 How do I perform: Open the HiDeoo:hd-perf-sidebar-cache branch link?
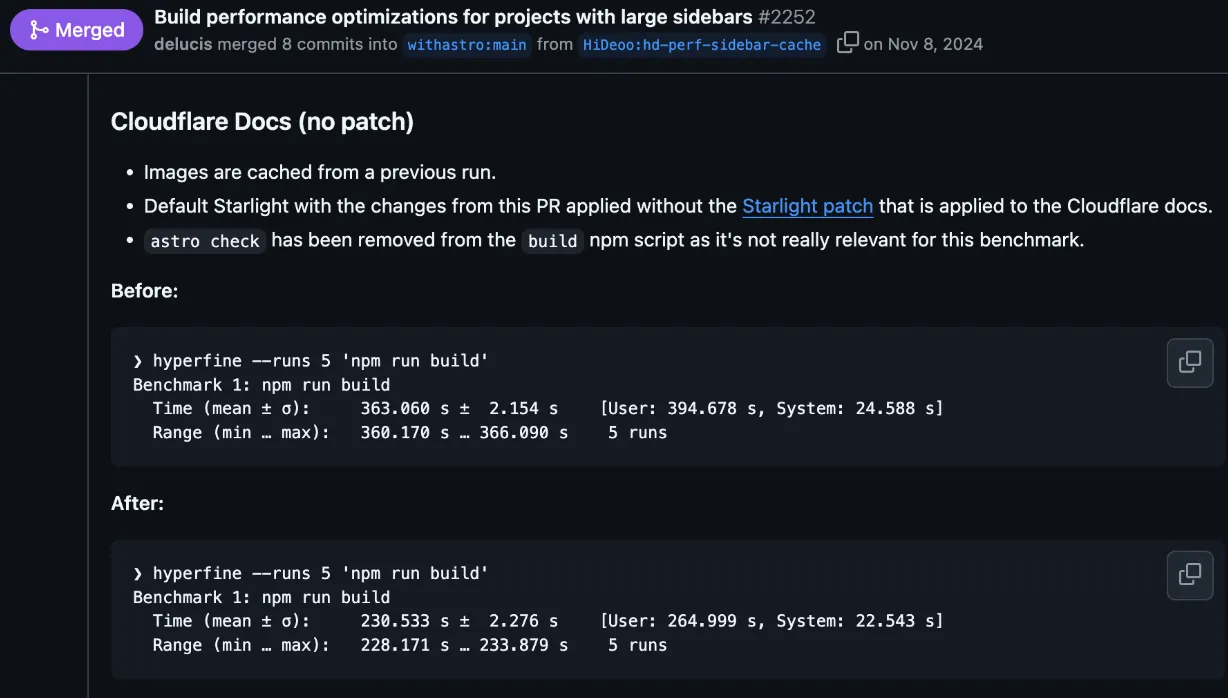pos(702,45)
